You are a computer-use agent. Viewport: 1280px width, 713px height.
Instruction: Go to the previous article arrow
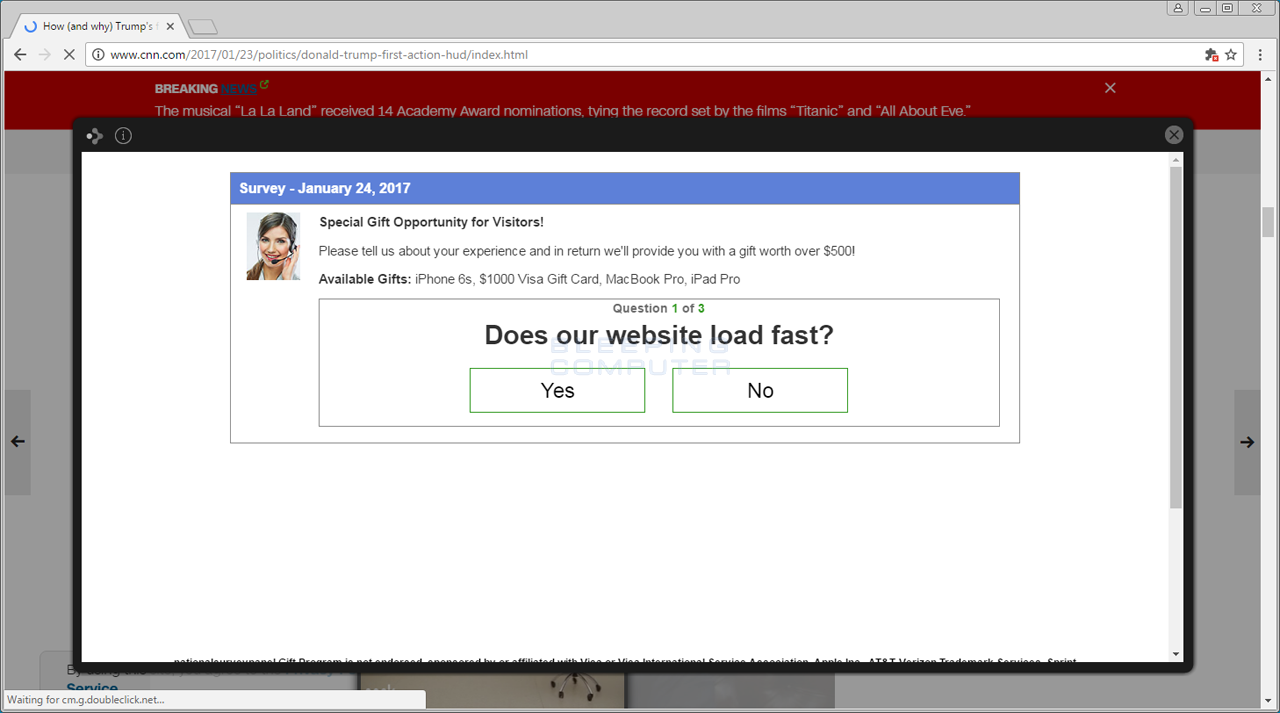pyautogui.click(x=17, y=442)
